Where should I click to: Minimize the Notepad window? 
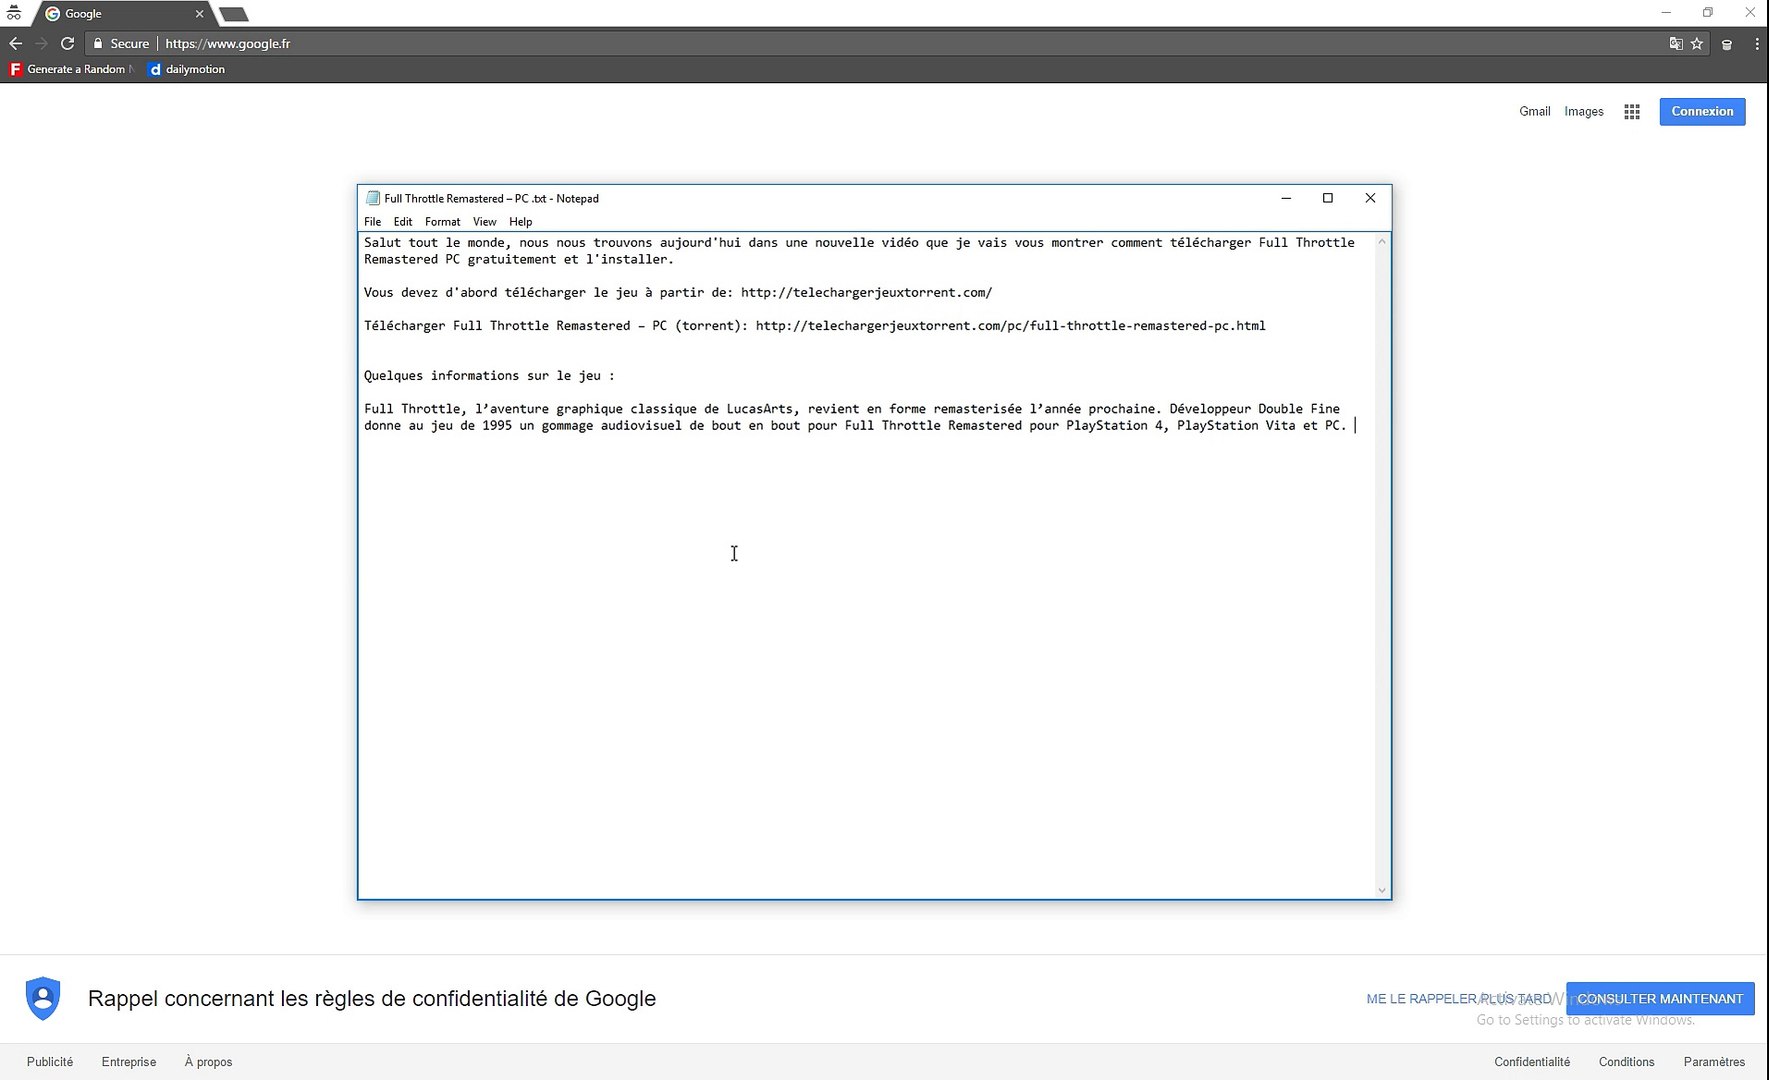(1286, 198)
